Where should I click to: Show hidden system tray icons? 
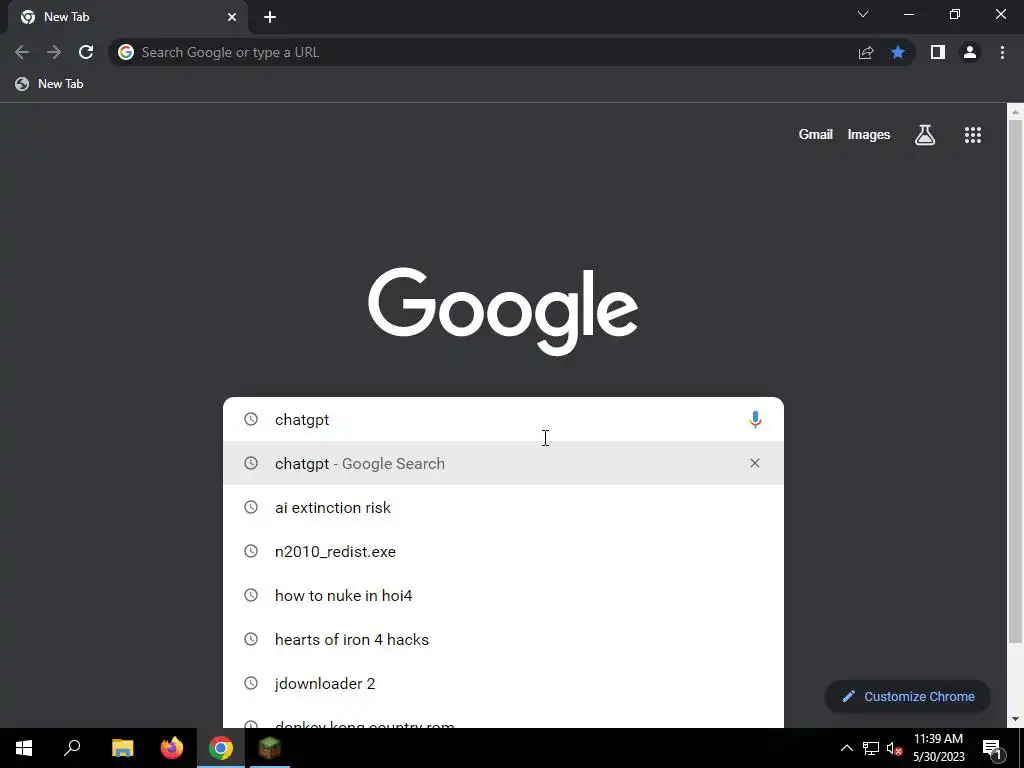pos(846,748)
